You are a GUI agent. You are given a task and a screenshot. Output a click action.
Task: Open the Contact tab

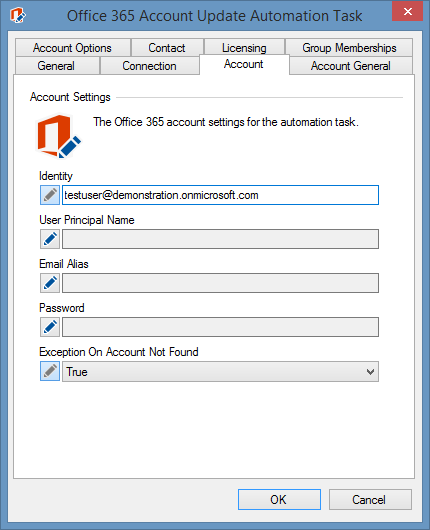pyautogui.click(x=167, y=48)
